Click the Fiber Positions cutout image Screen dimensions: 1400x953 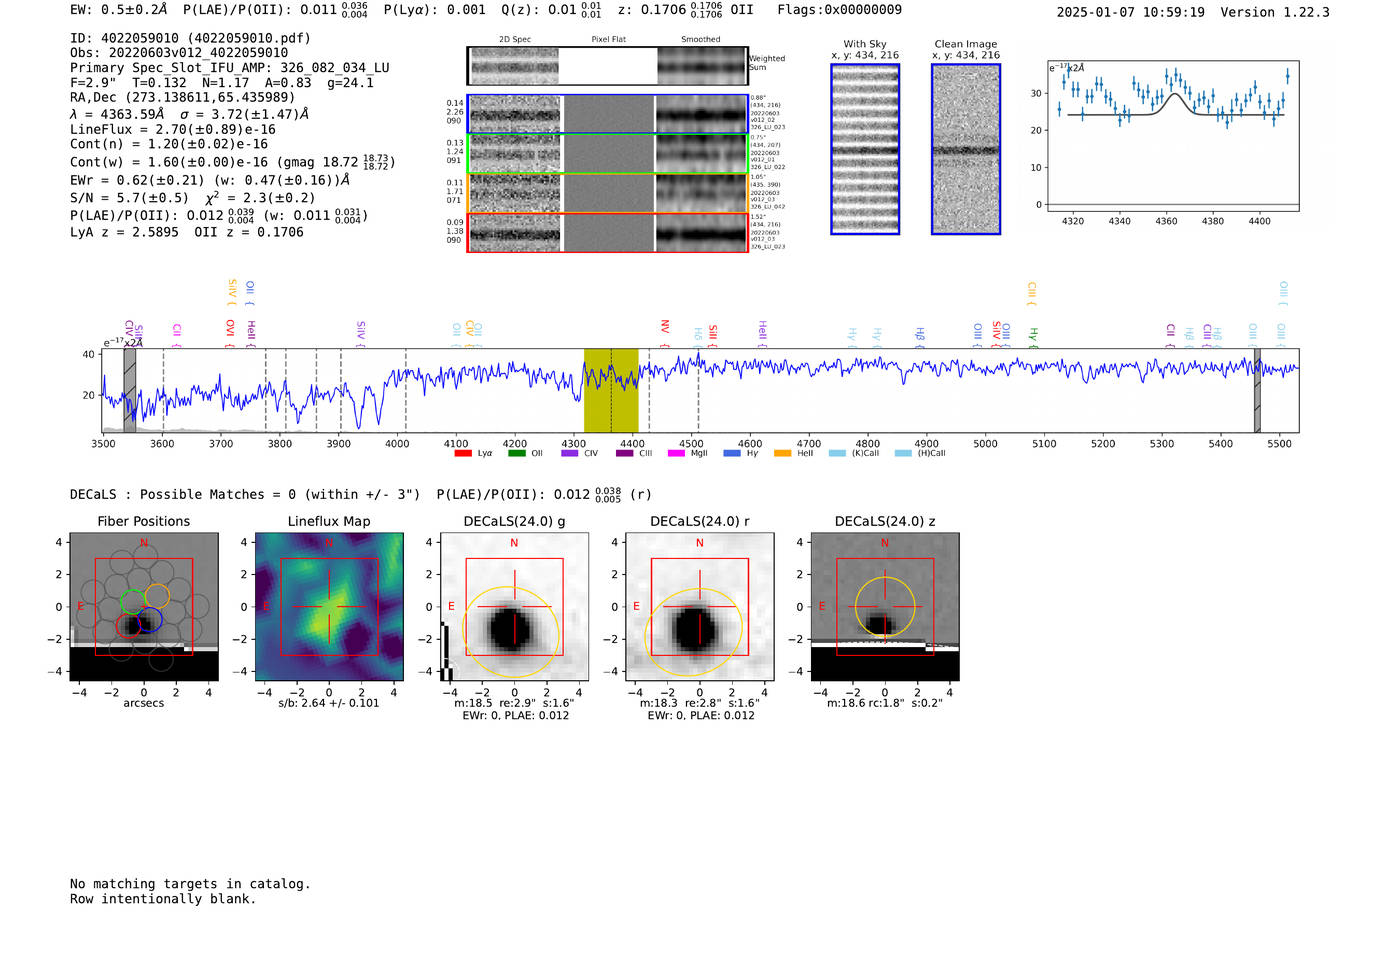coord(144,607)
